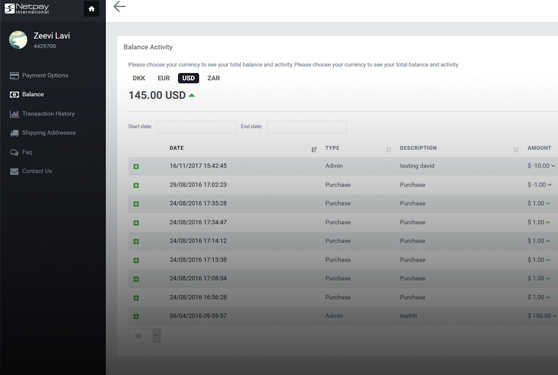The height and width of the screenshot is (375, 558).
Task: Expand row dated 29/08/2016 17:02:23
Action: [136, 185]
